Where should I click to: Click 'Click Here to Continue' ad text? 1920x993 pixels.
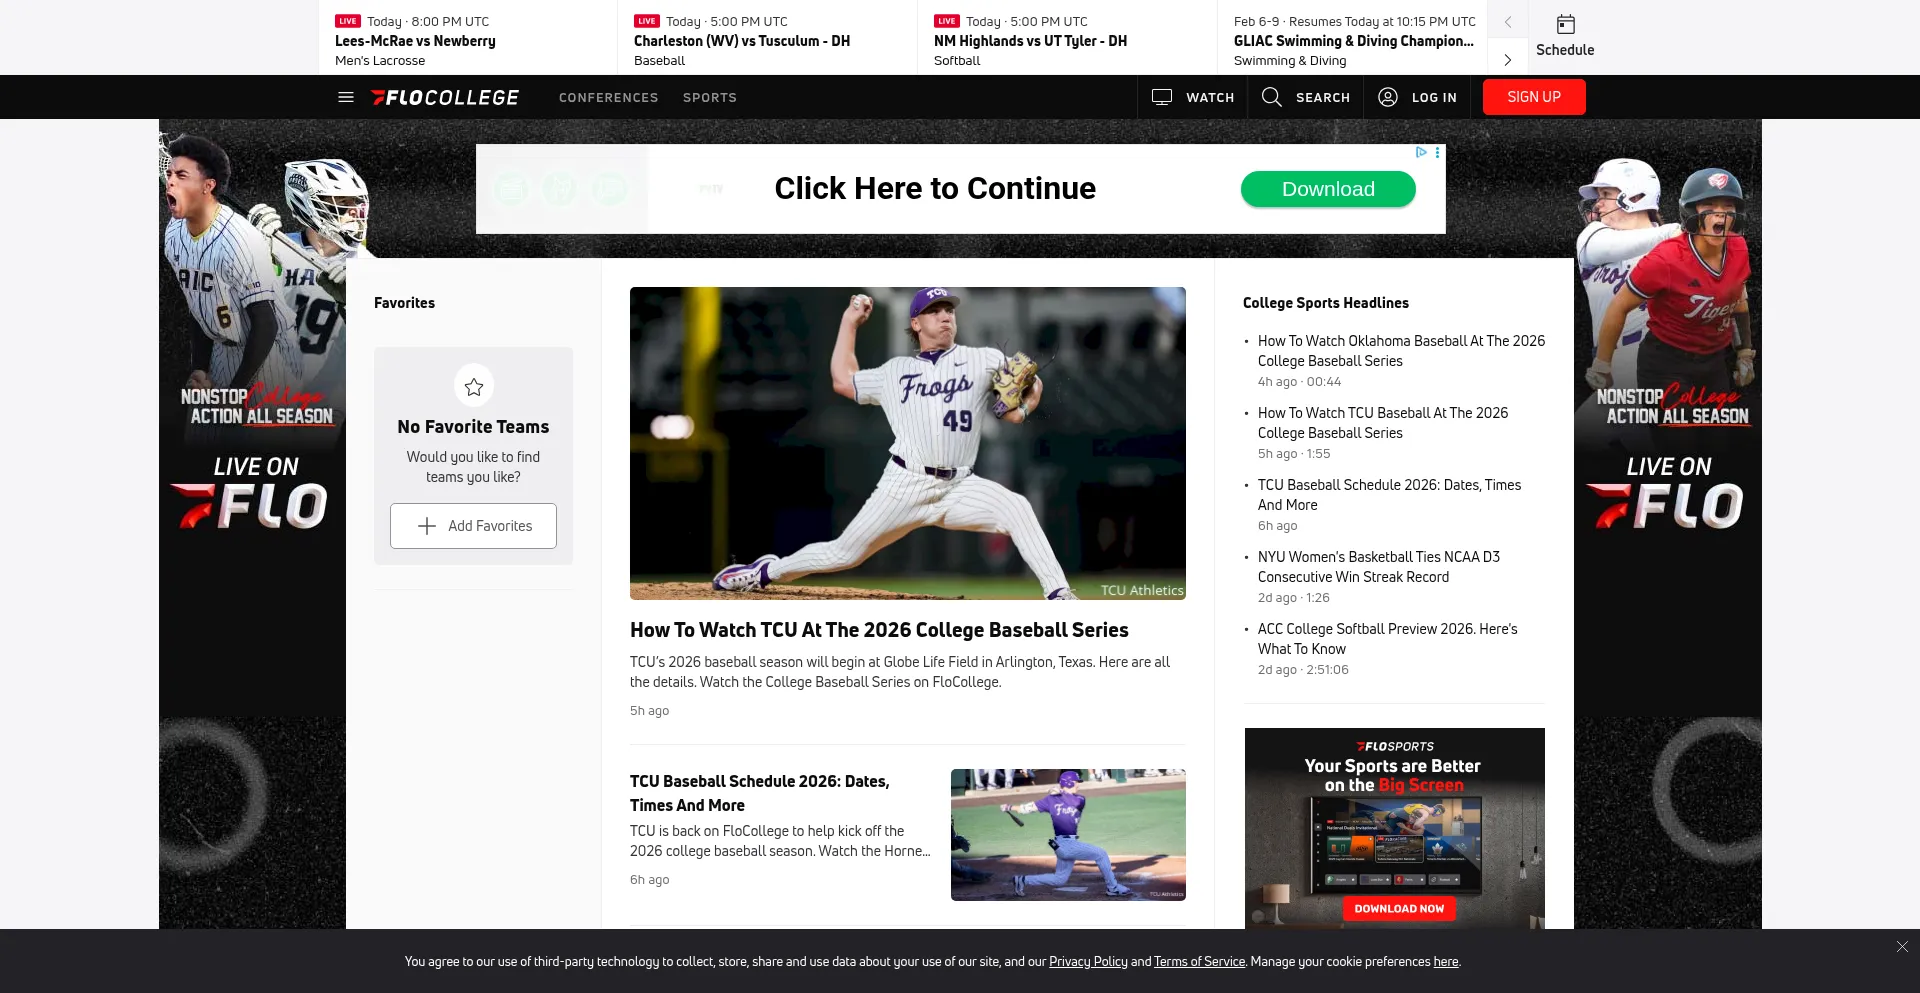tap(935, 188)
